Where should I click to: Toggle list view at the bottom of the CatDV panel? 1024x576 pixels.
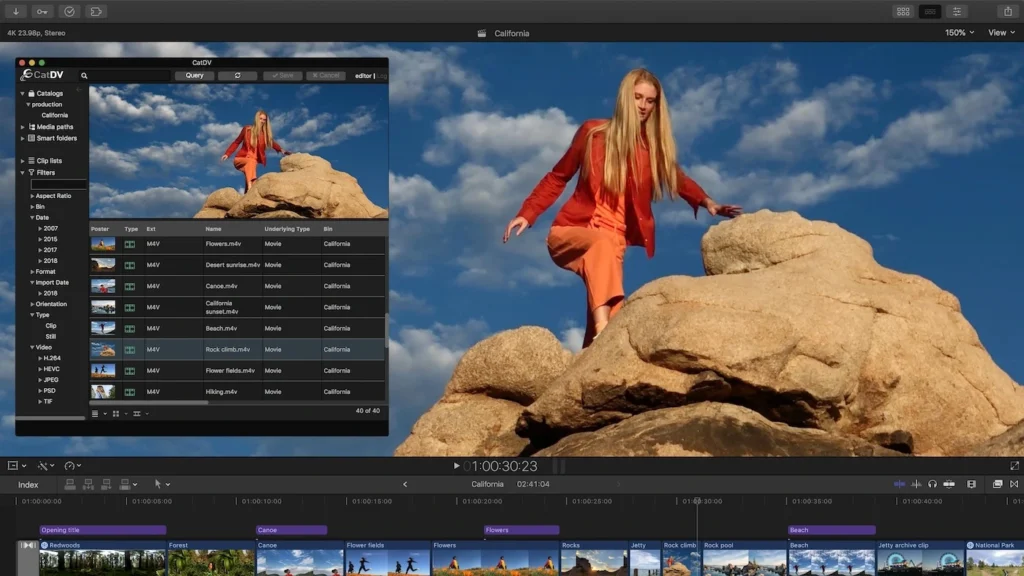(95, 413)
